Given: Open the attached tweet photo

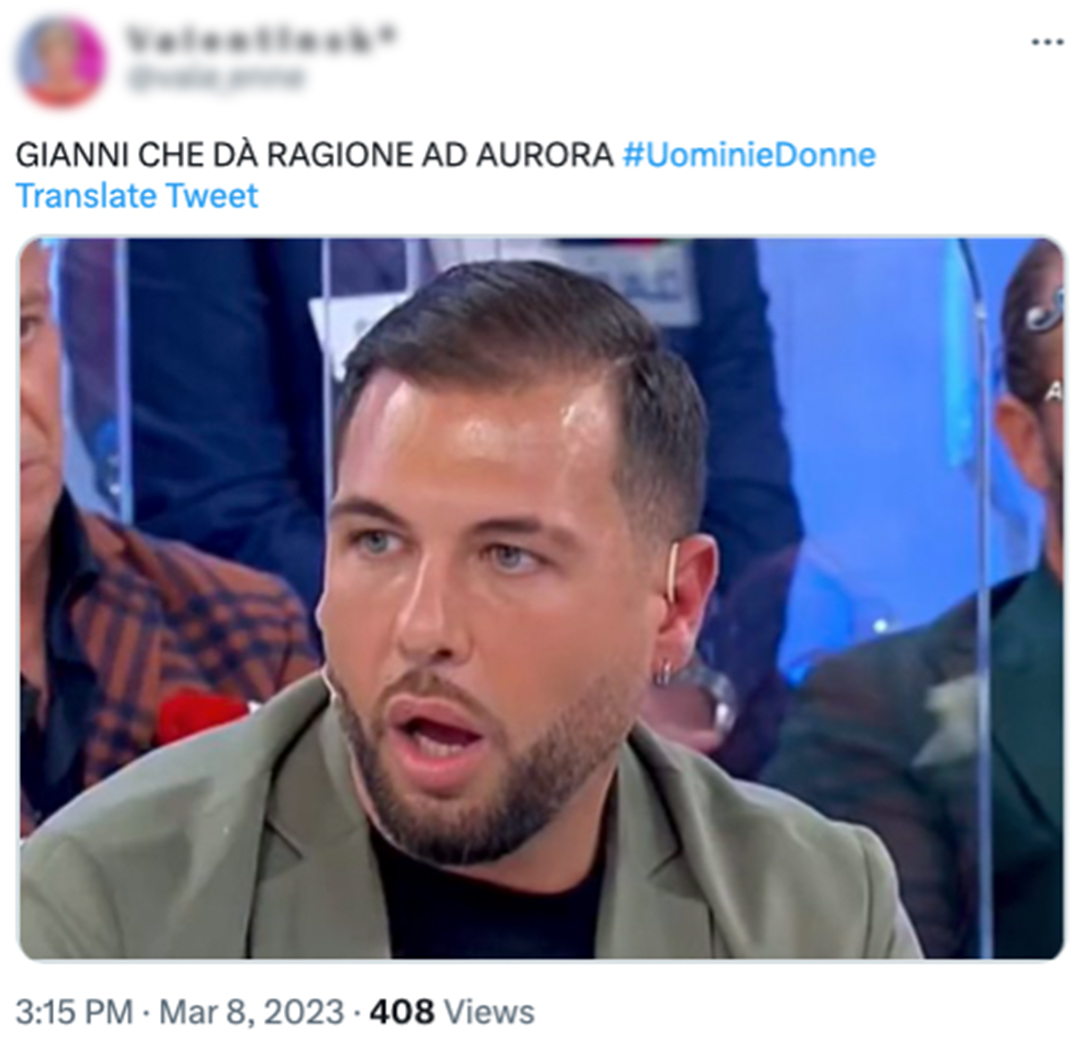Looking at the screenshot, I should pyautogui.click(x=541, y=598).
